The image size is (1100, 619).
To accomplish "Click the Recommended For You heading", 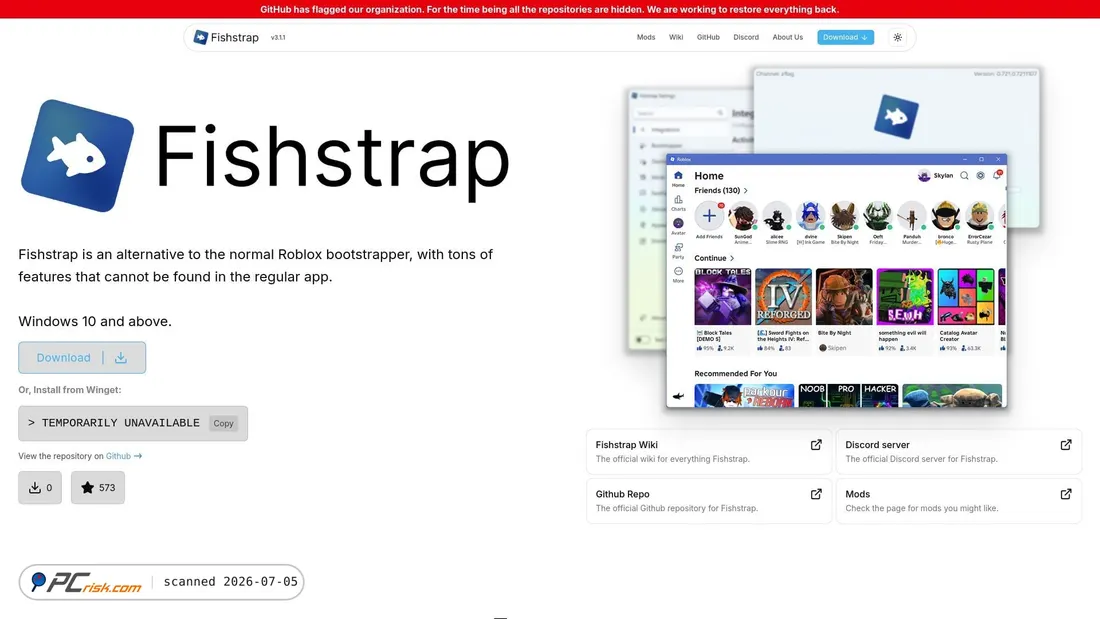I will 735,374.
